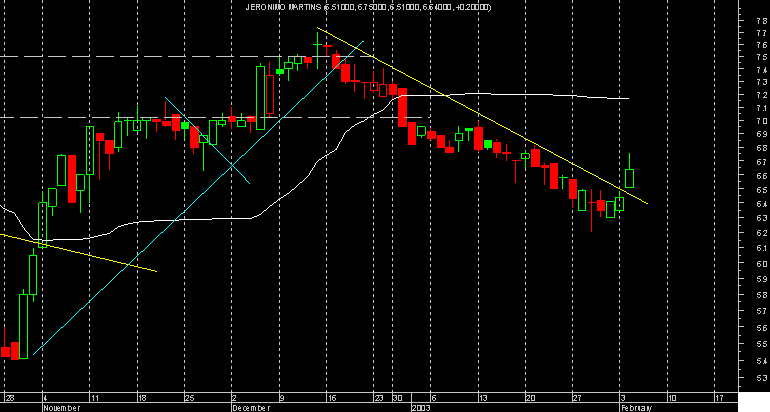The width and height of the screenshot is (770, 412).
Task: Select the 13 date label
Action: [483, 397]
